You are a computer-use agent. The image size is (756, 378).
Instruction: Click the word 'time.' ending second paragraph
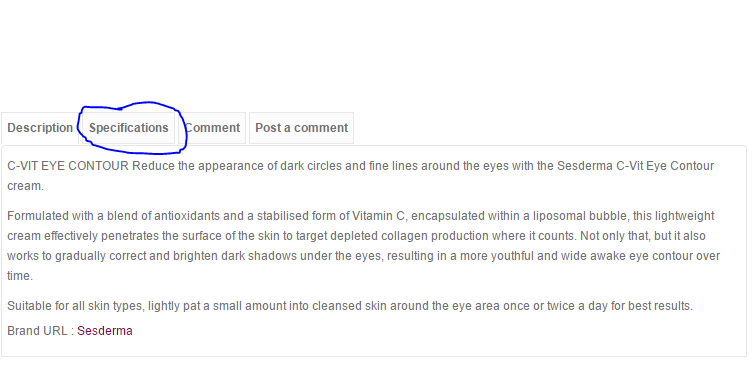tap(20, 276)
